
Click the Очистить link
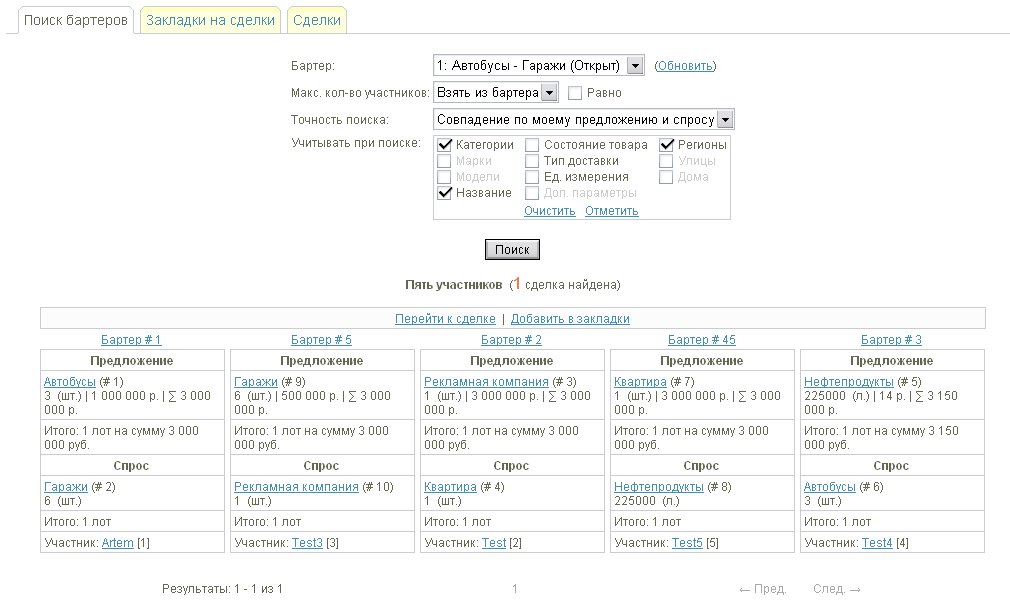click(550, 211)
